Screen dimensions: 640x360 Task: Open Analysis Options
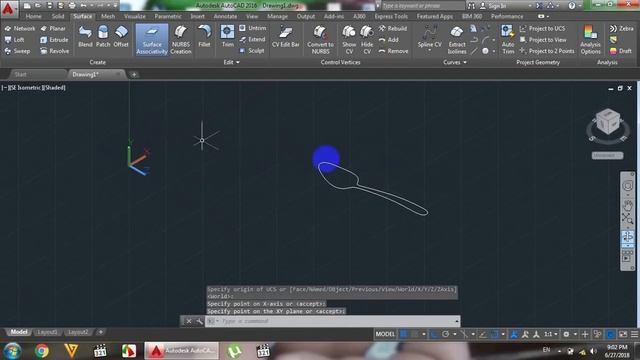point(590,40)
